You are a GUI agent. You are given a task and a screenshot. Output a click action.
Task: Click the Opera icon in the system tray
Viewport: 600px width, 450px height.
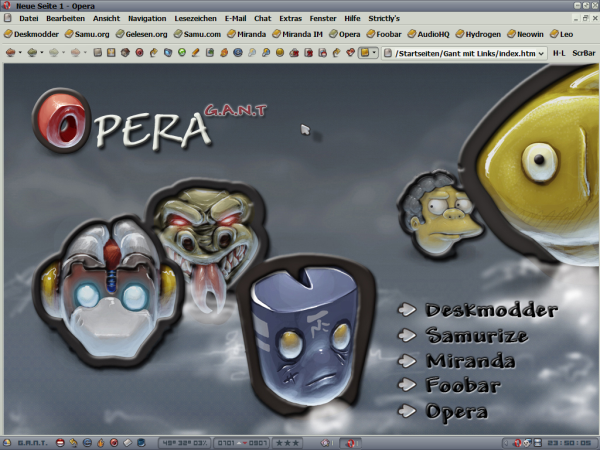(517, 443)
